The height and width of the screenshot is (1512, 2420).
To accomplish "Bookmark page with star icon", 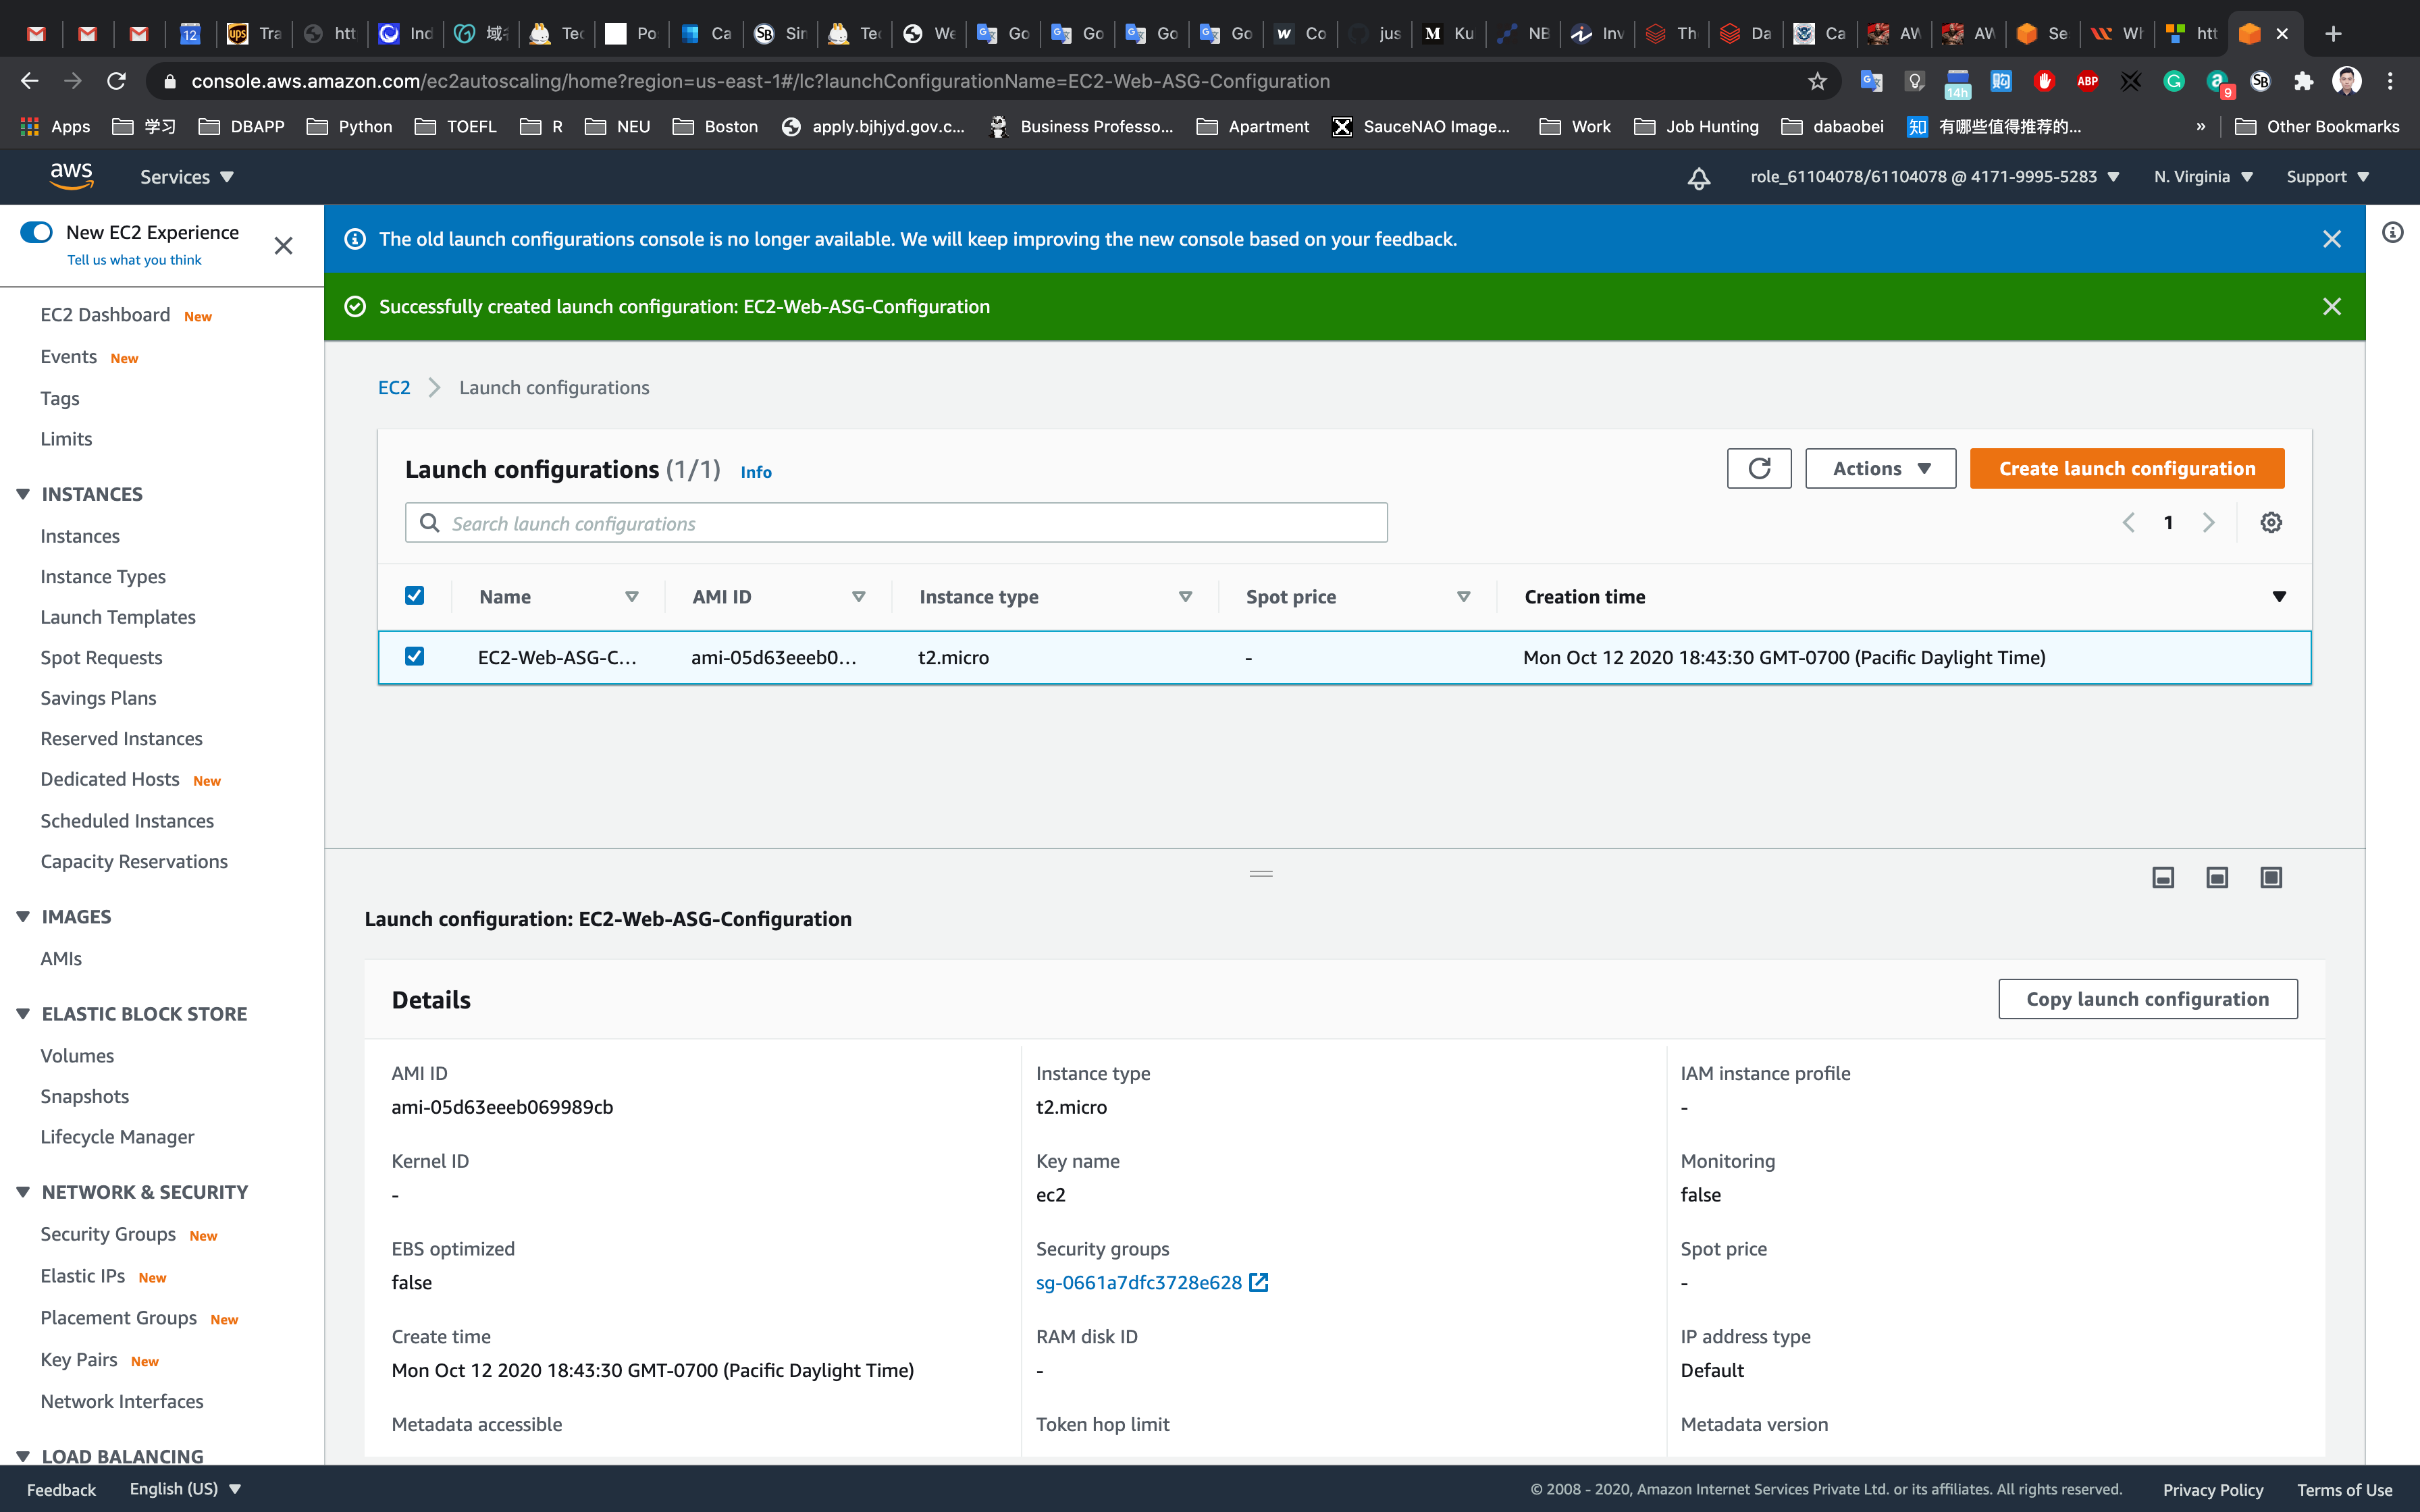I will [1817, 81].
